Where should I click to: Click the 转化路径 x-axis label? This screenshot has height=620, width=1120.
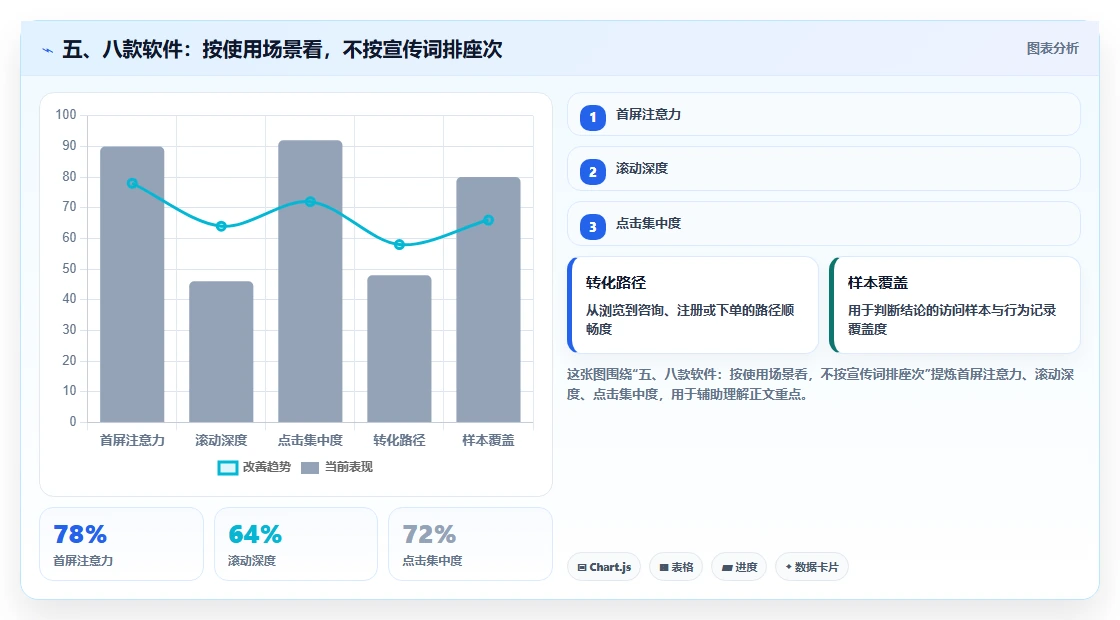[x=399, y=441]
